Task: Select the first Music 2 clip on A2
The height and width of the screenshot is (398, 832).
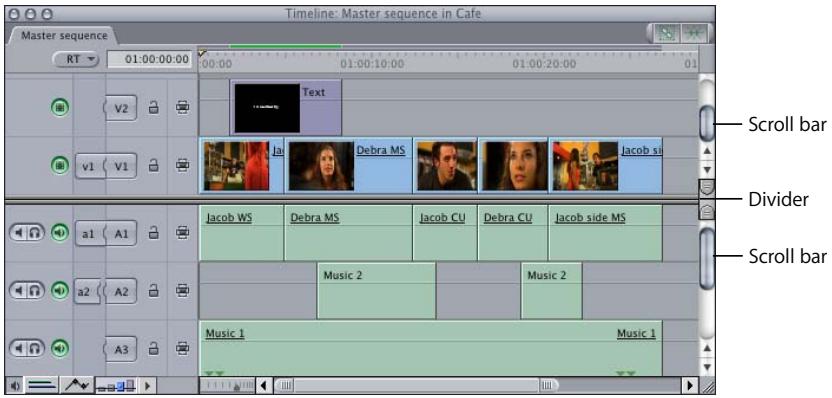Action: [376, 291]
